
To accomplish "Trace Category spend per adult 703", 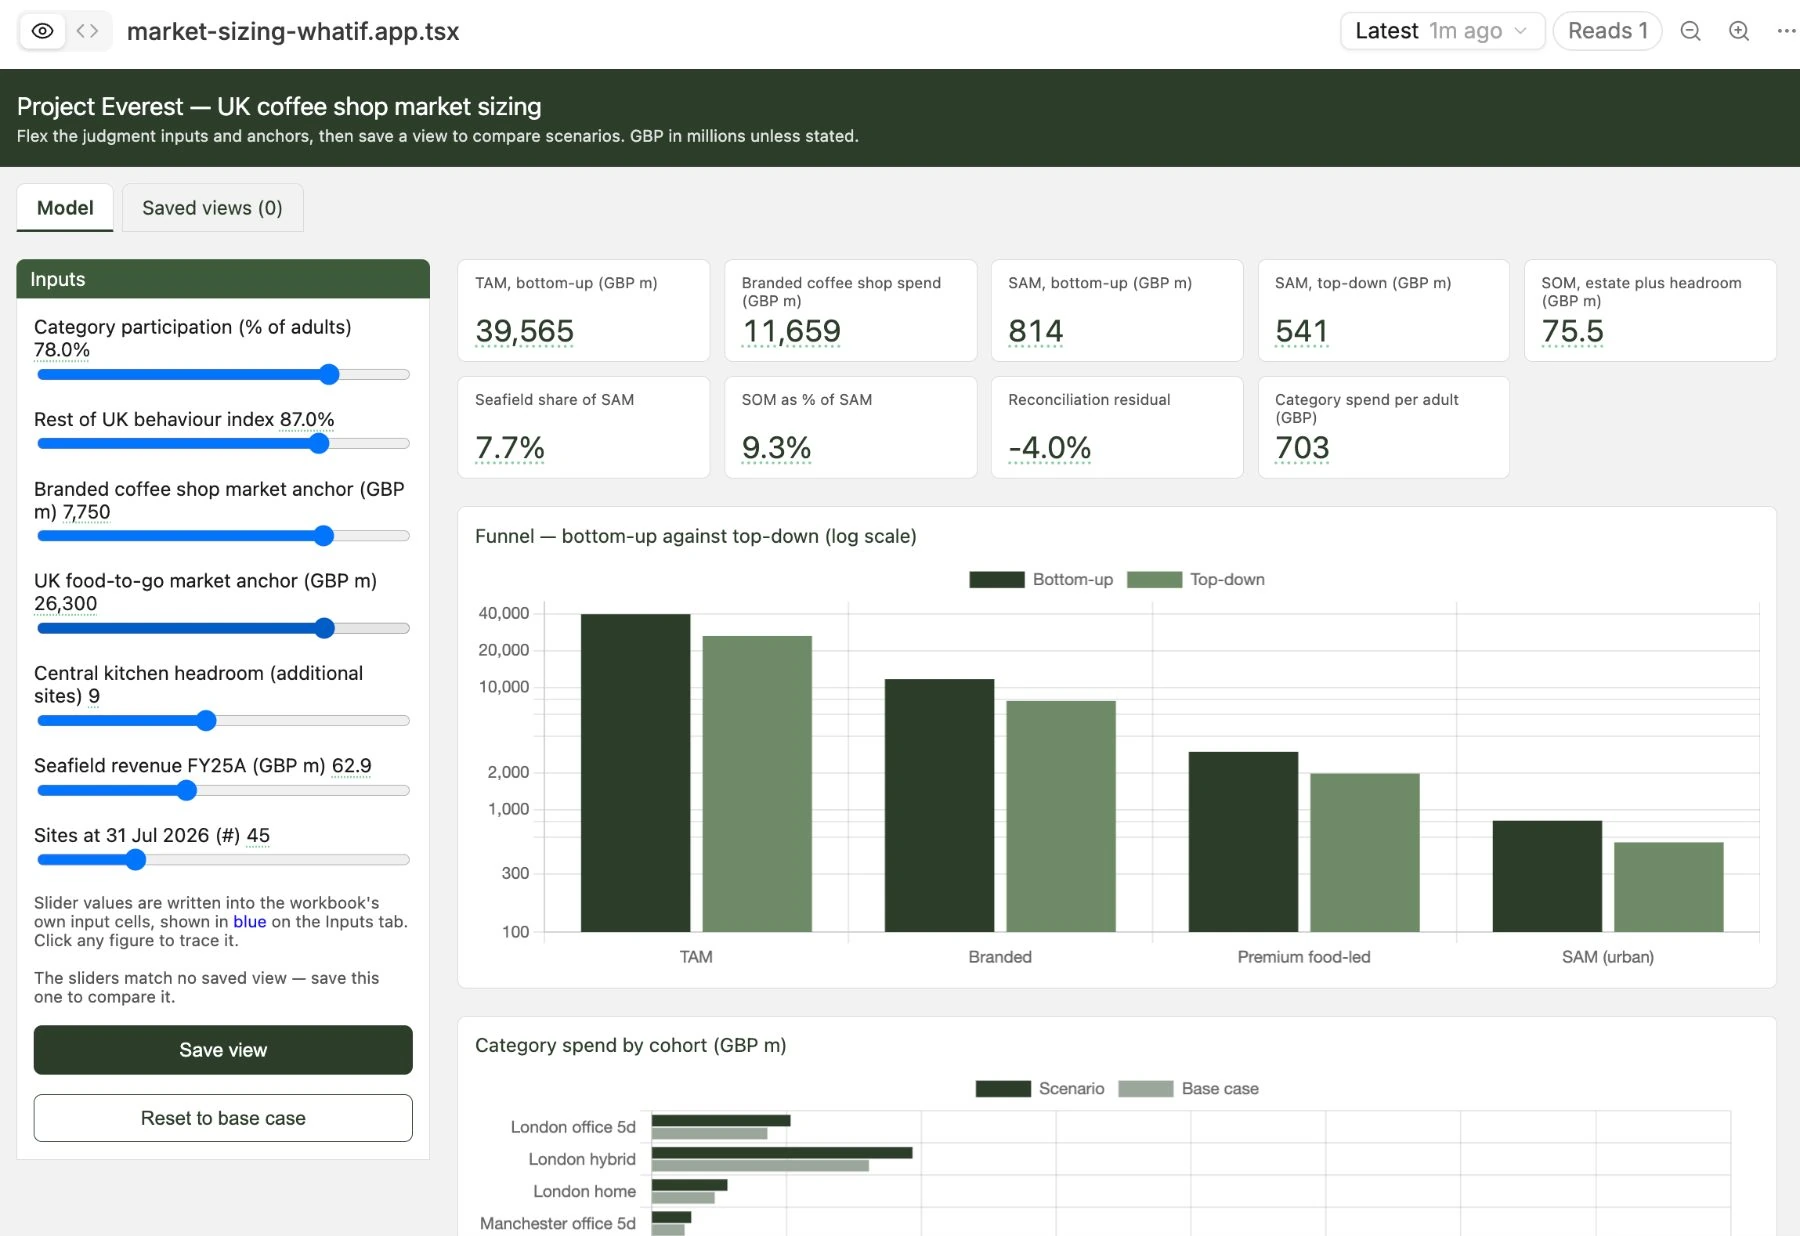I will (1302, 447).
